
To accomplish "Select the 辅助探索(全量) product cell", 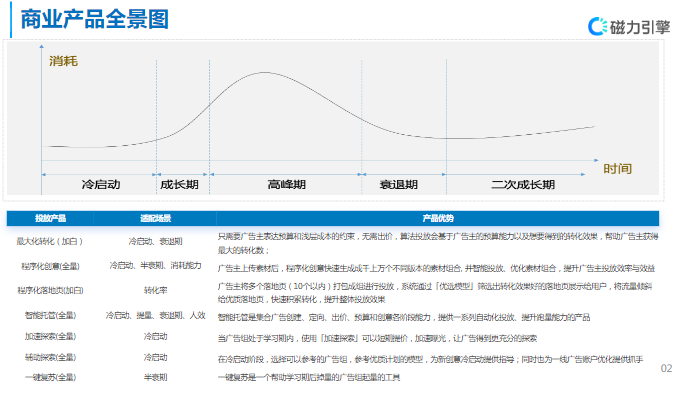I will tap(50, 357).
